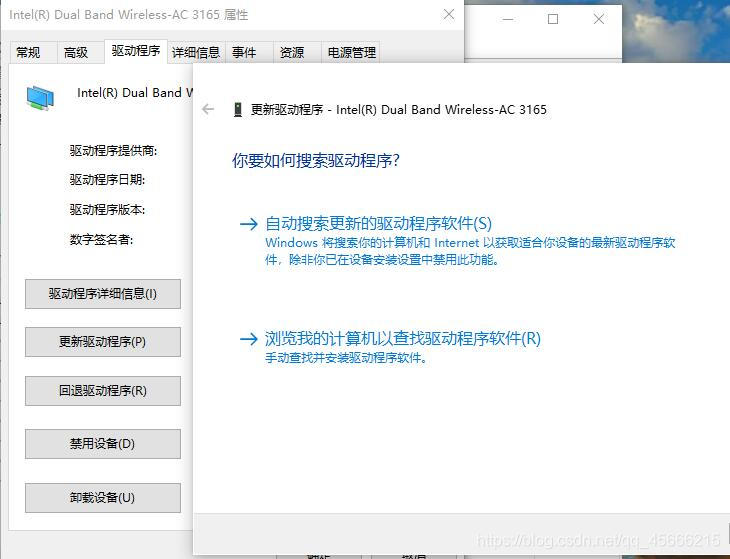Click the 手动查找并安装驱动程序软件 description
Viewport: 730px width, 559px height.
point(346,358)
